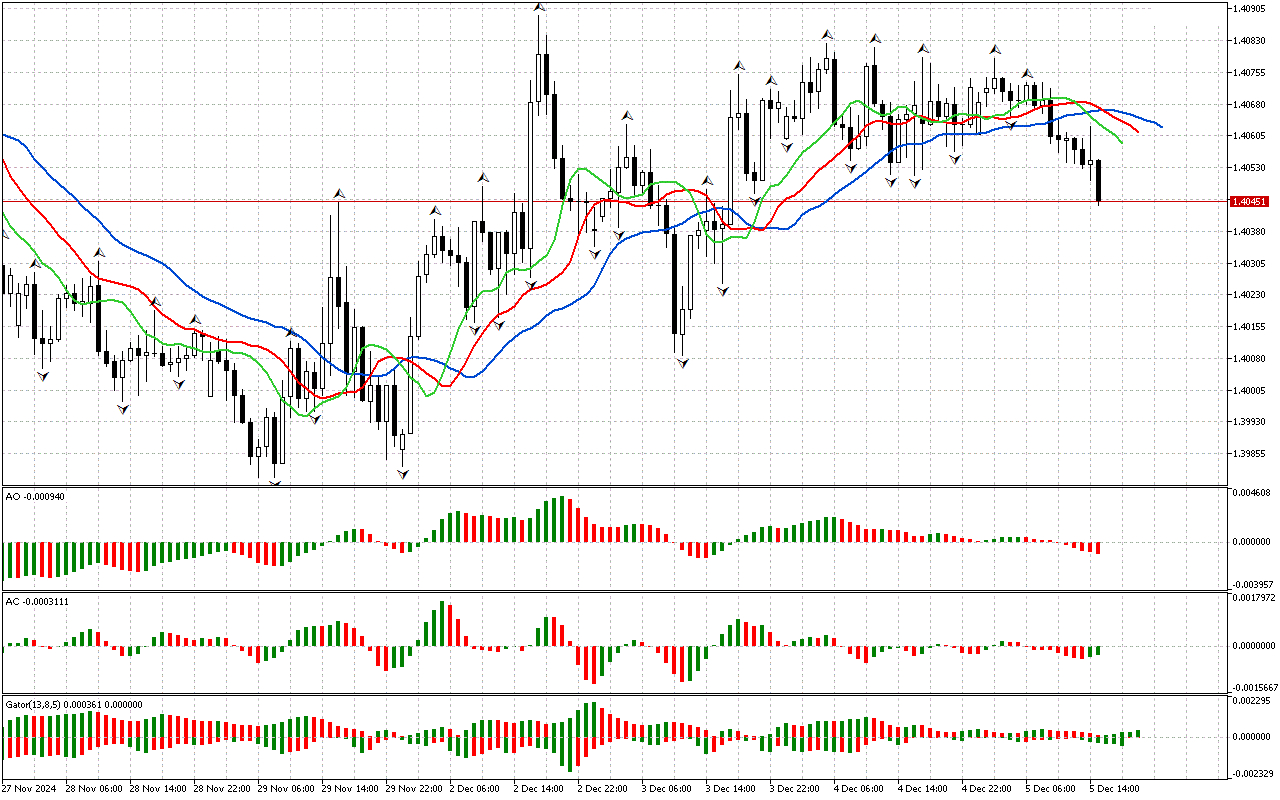Screen dimensions: 1280x800
Task: Click price scale value 1.40755
Action: (x=1250, y=72)
